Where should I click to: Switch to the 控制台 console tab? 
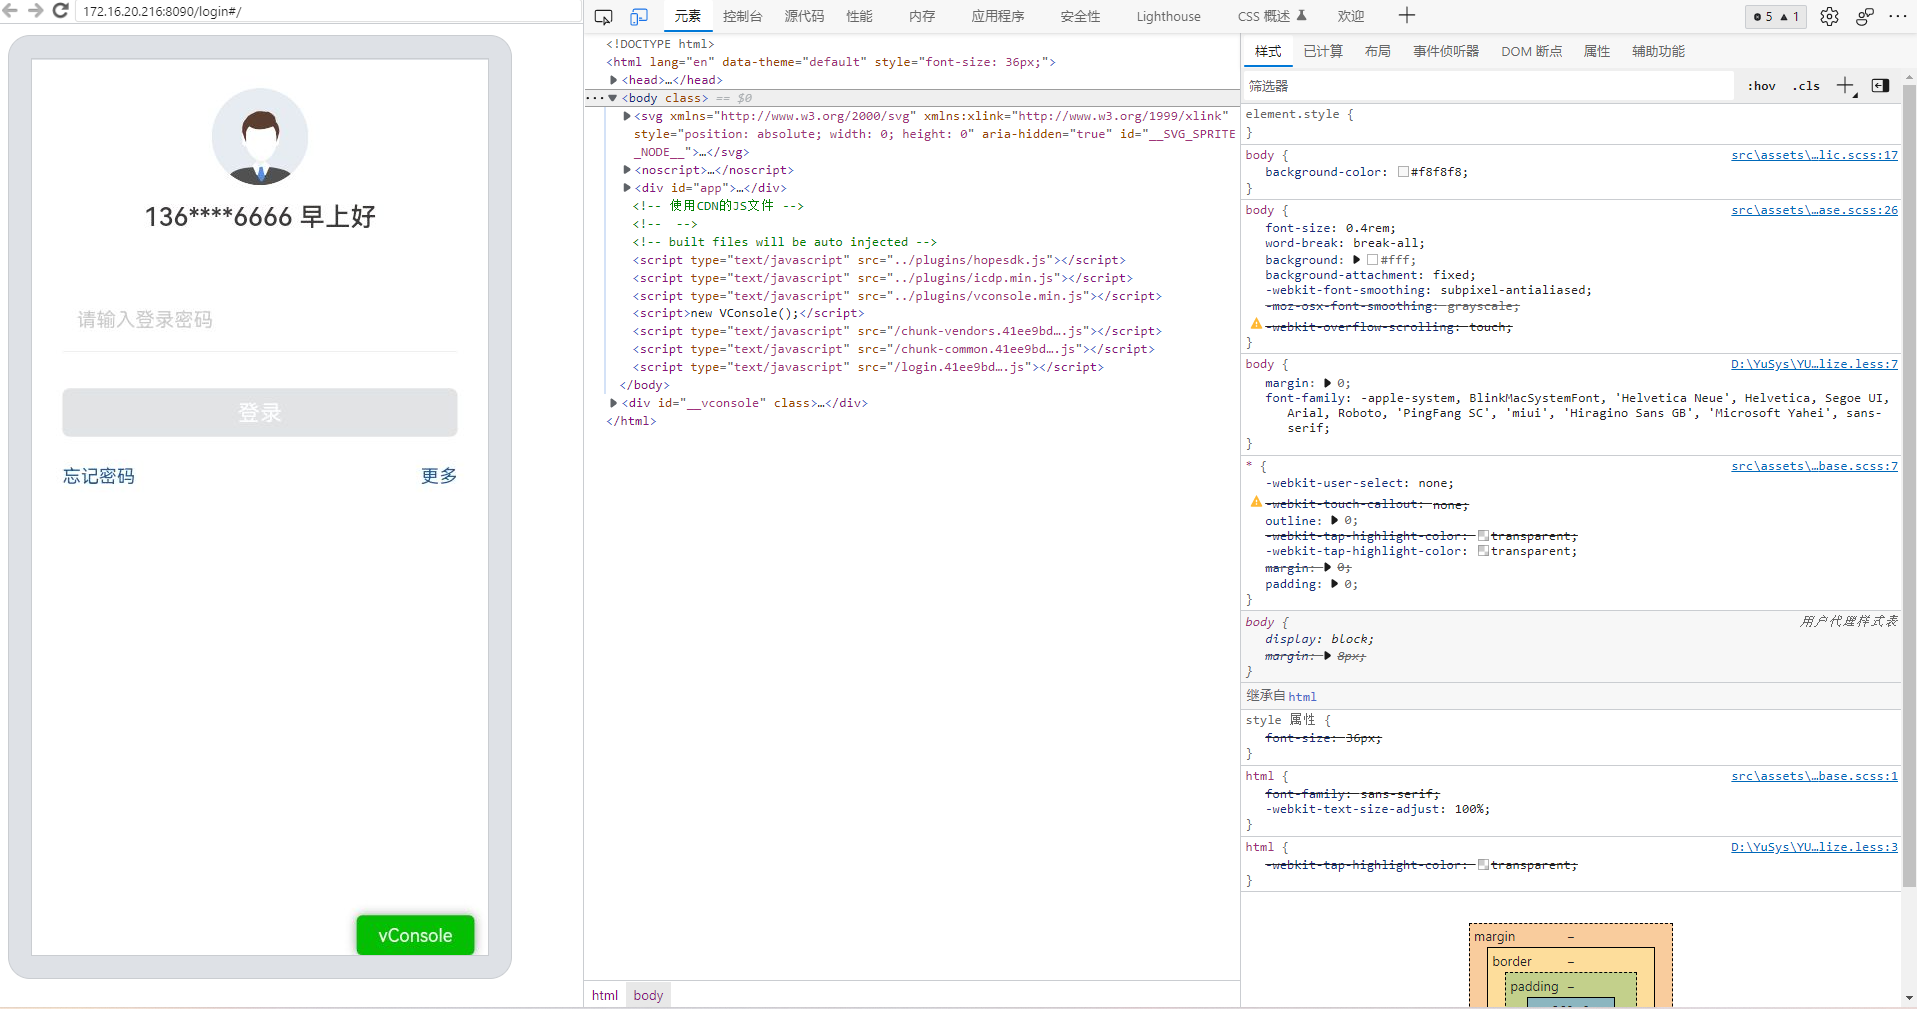742,16
